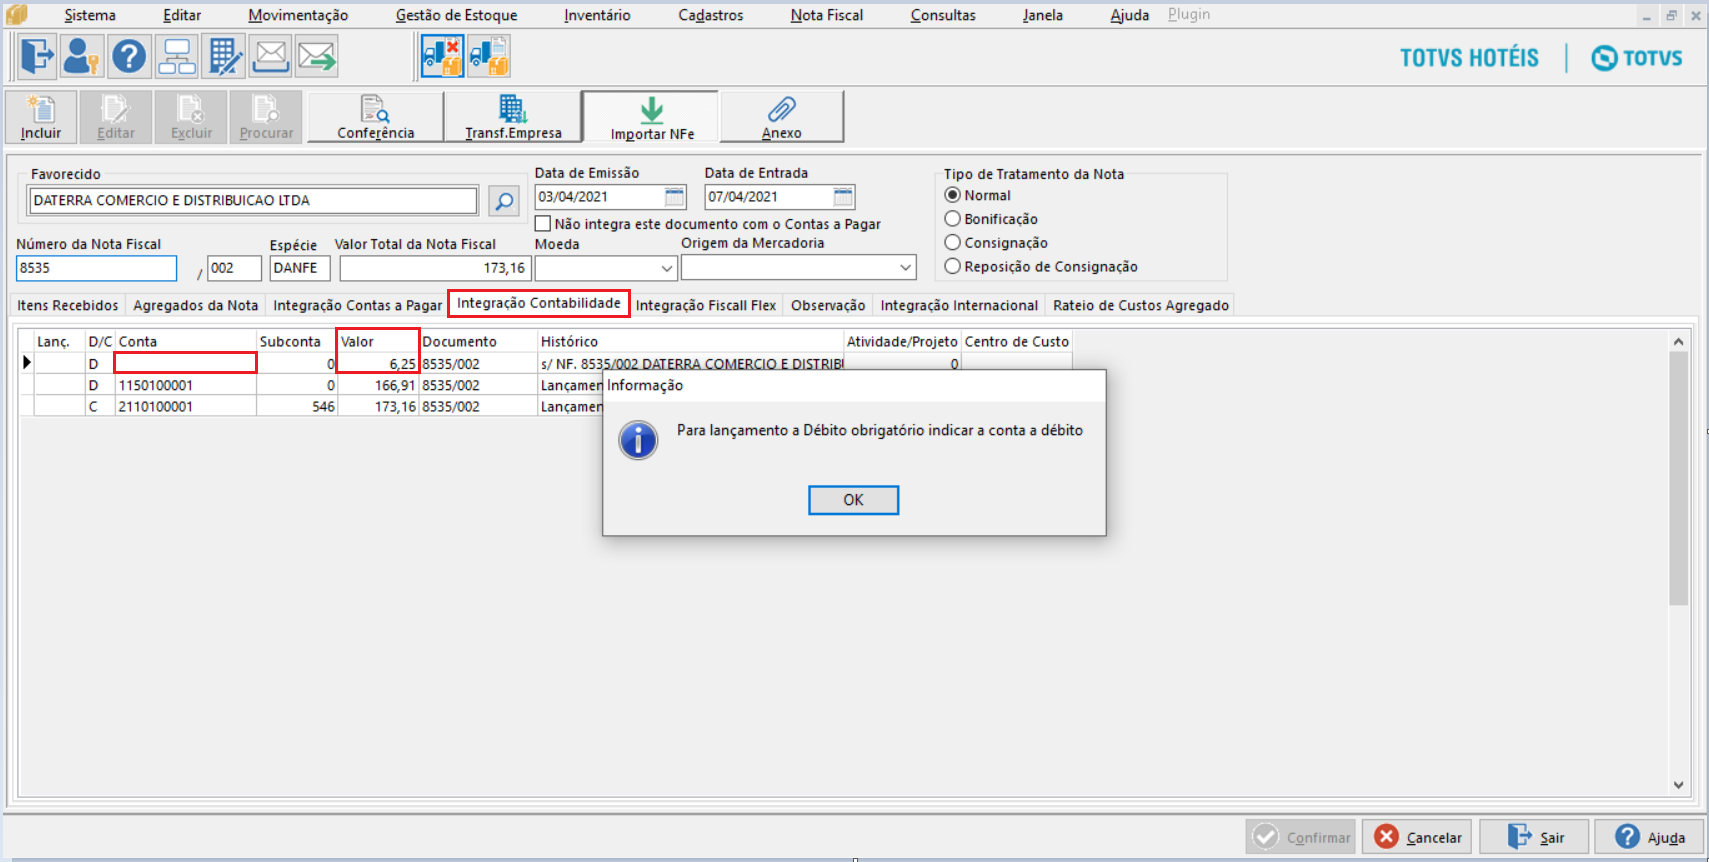This screenshot has height=862, width=1709.
Task: Click the Valor column header
Action: 377,341
